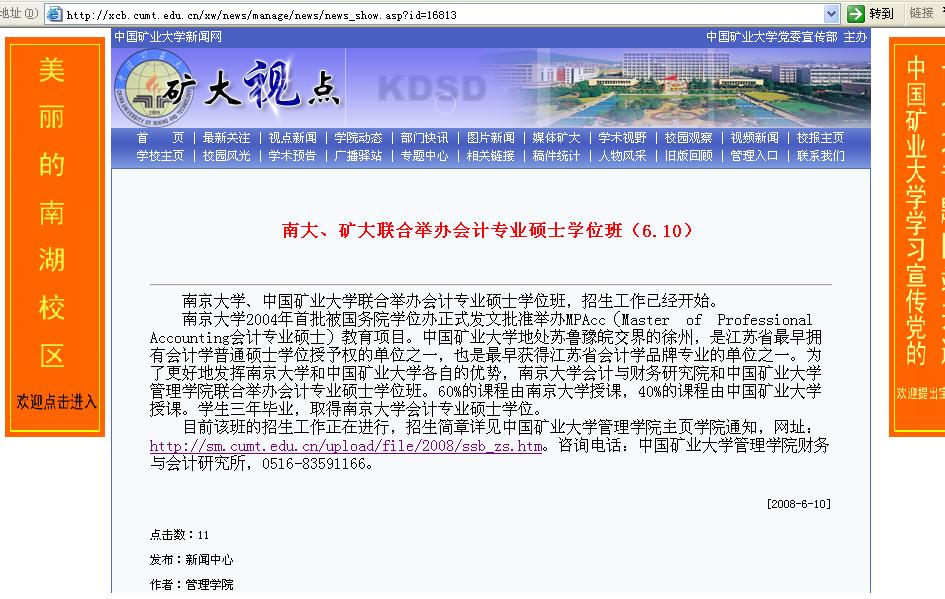
Task: Click the right orange 中国矿业大学学习宣传 banner
Action: point(917,237)
